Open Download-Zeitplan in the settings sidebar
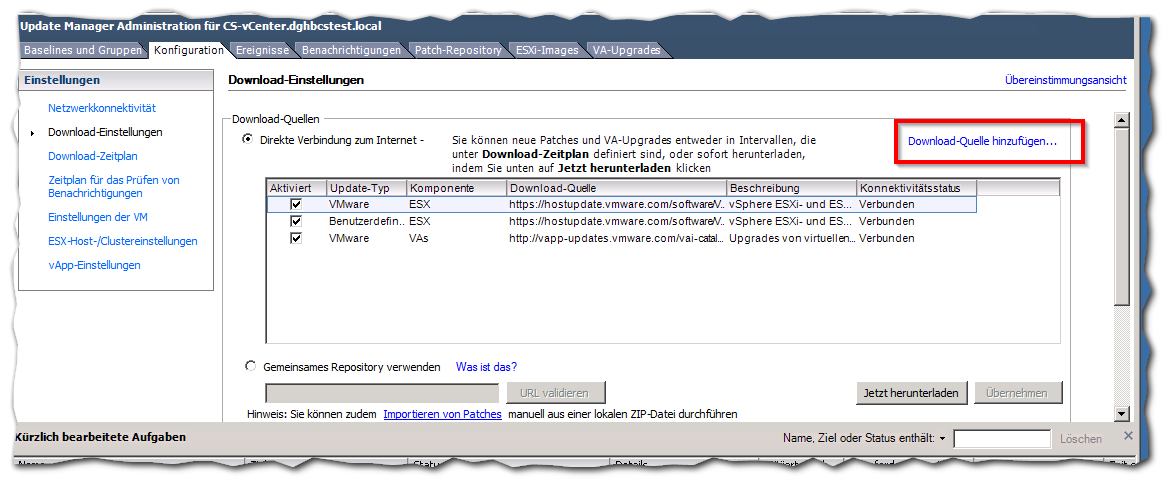Viewport: 1171px width, 486px height. (93, 156)
